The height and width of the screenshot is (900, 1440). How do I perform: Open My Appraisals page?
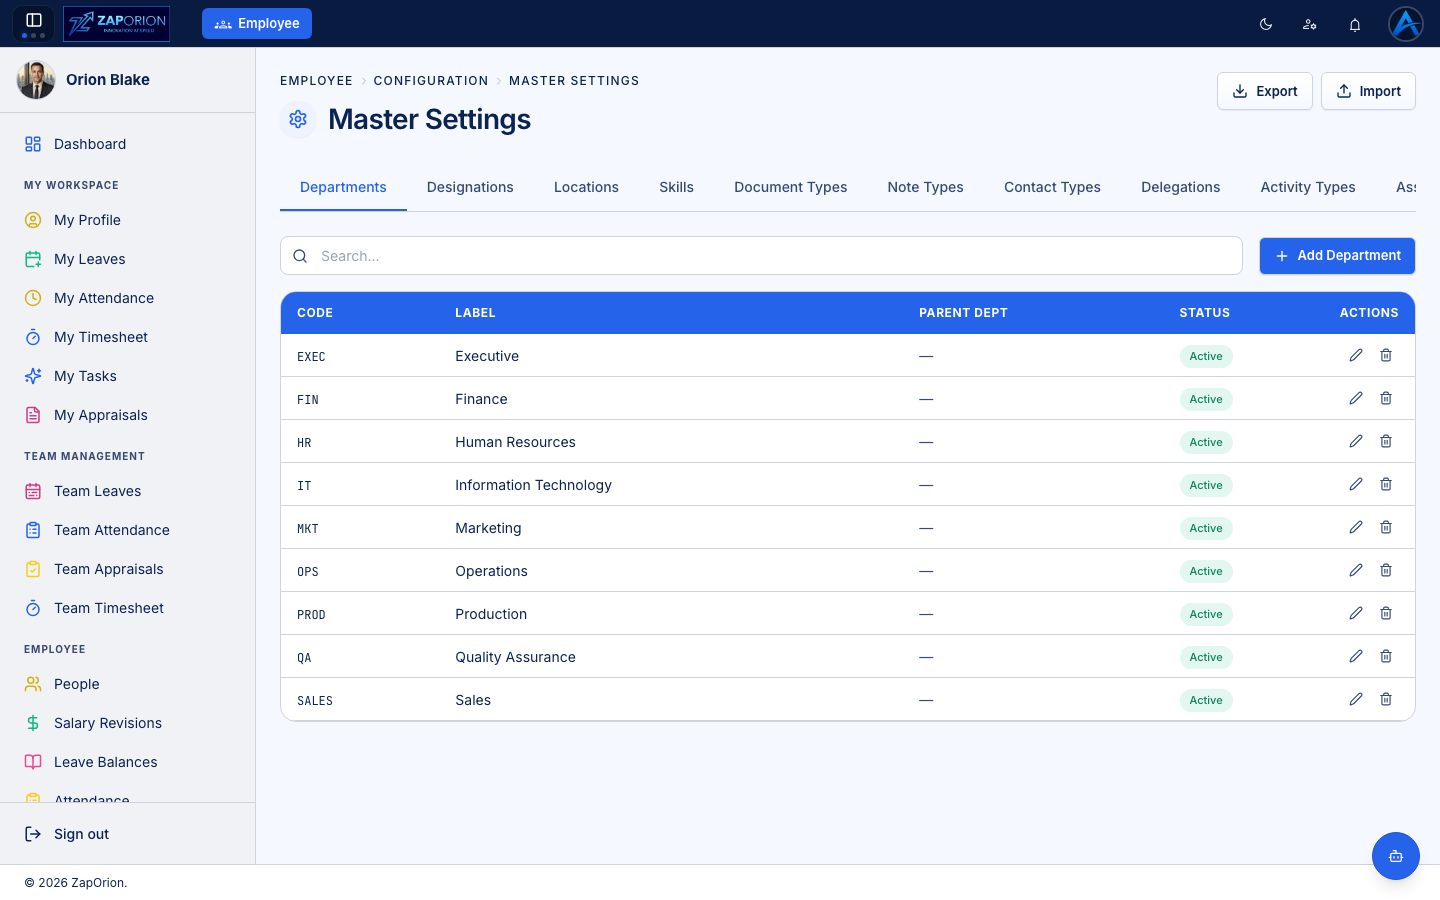[127, 415]
